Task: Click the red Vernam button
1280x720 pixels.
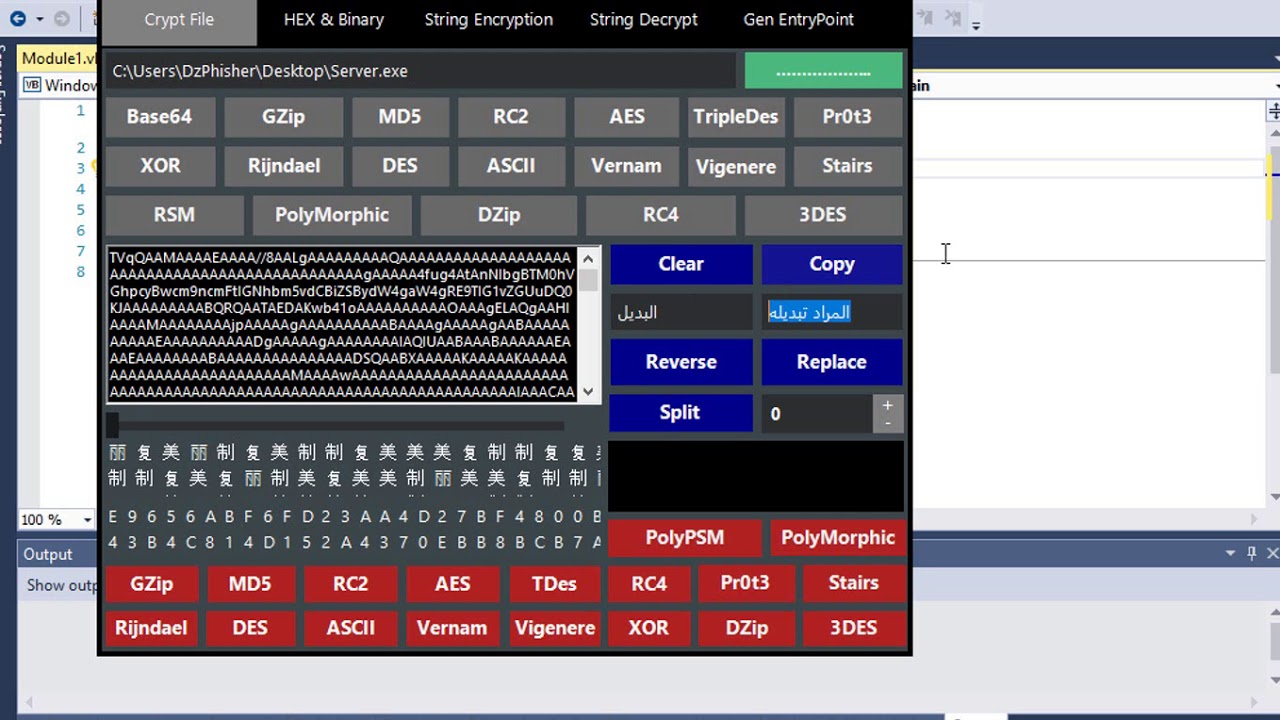Action: click(x=452, y=629)
